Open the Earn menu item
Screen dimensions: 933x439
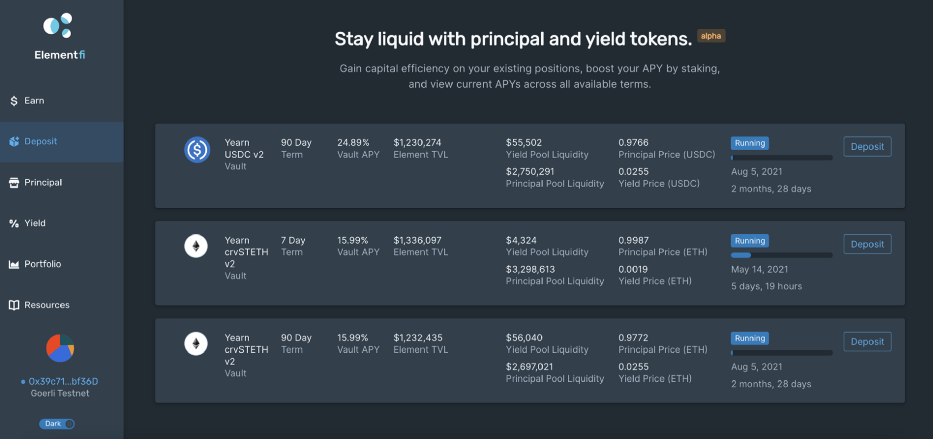[34, 101]
